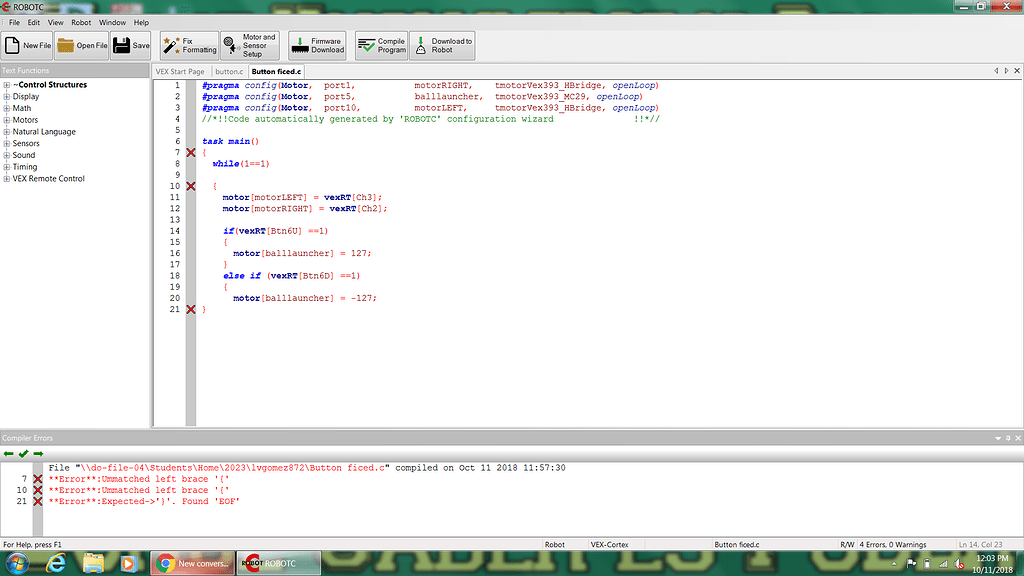The image size is (1024, 576).
Task: Open Chrome from the Windows taskbar
Action: [x=191, y=563]
